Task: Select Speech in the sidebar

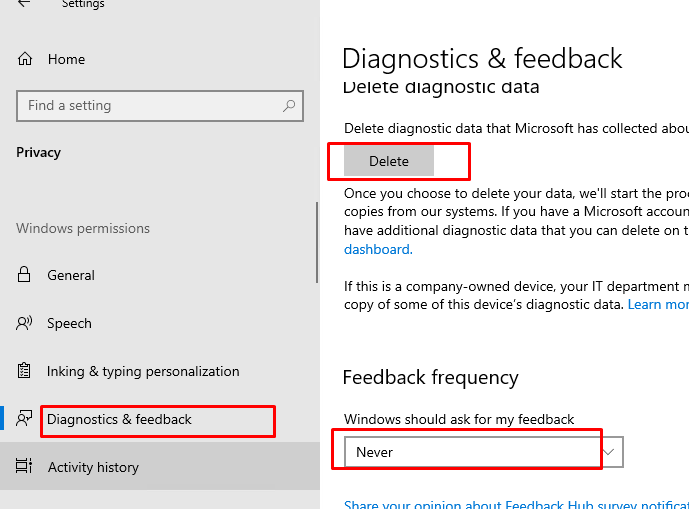Action: point(69,323)
